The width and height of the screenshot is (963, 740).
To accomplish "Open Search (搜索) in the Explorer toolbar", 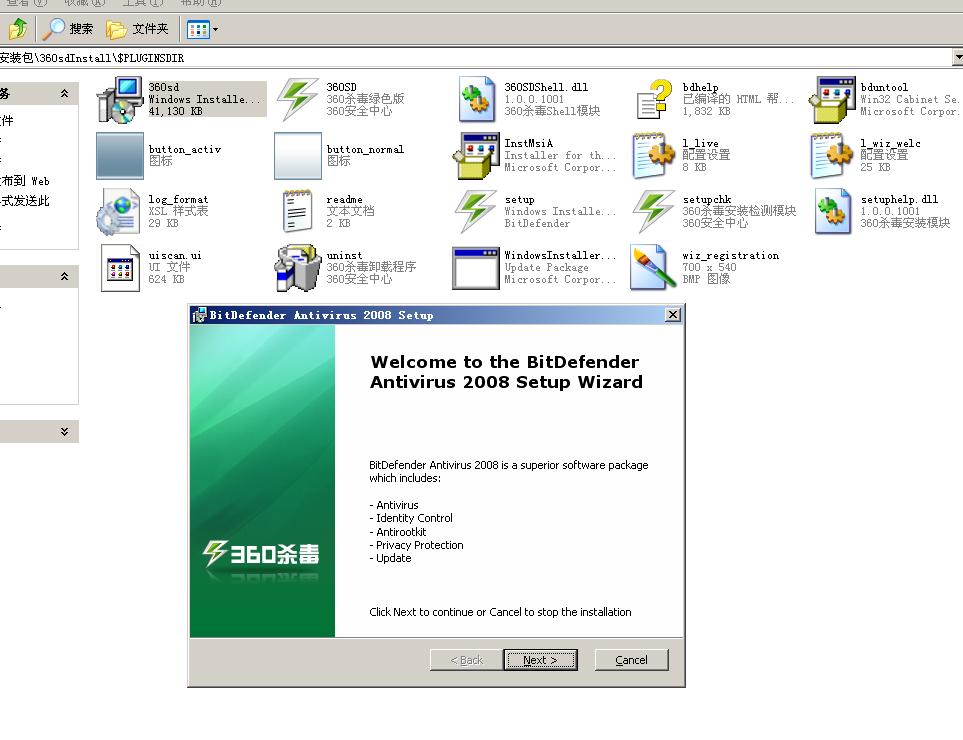I will (x=68, y=28).
